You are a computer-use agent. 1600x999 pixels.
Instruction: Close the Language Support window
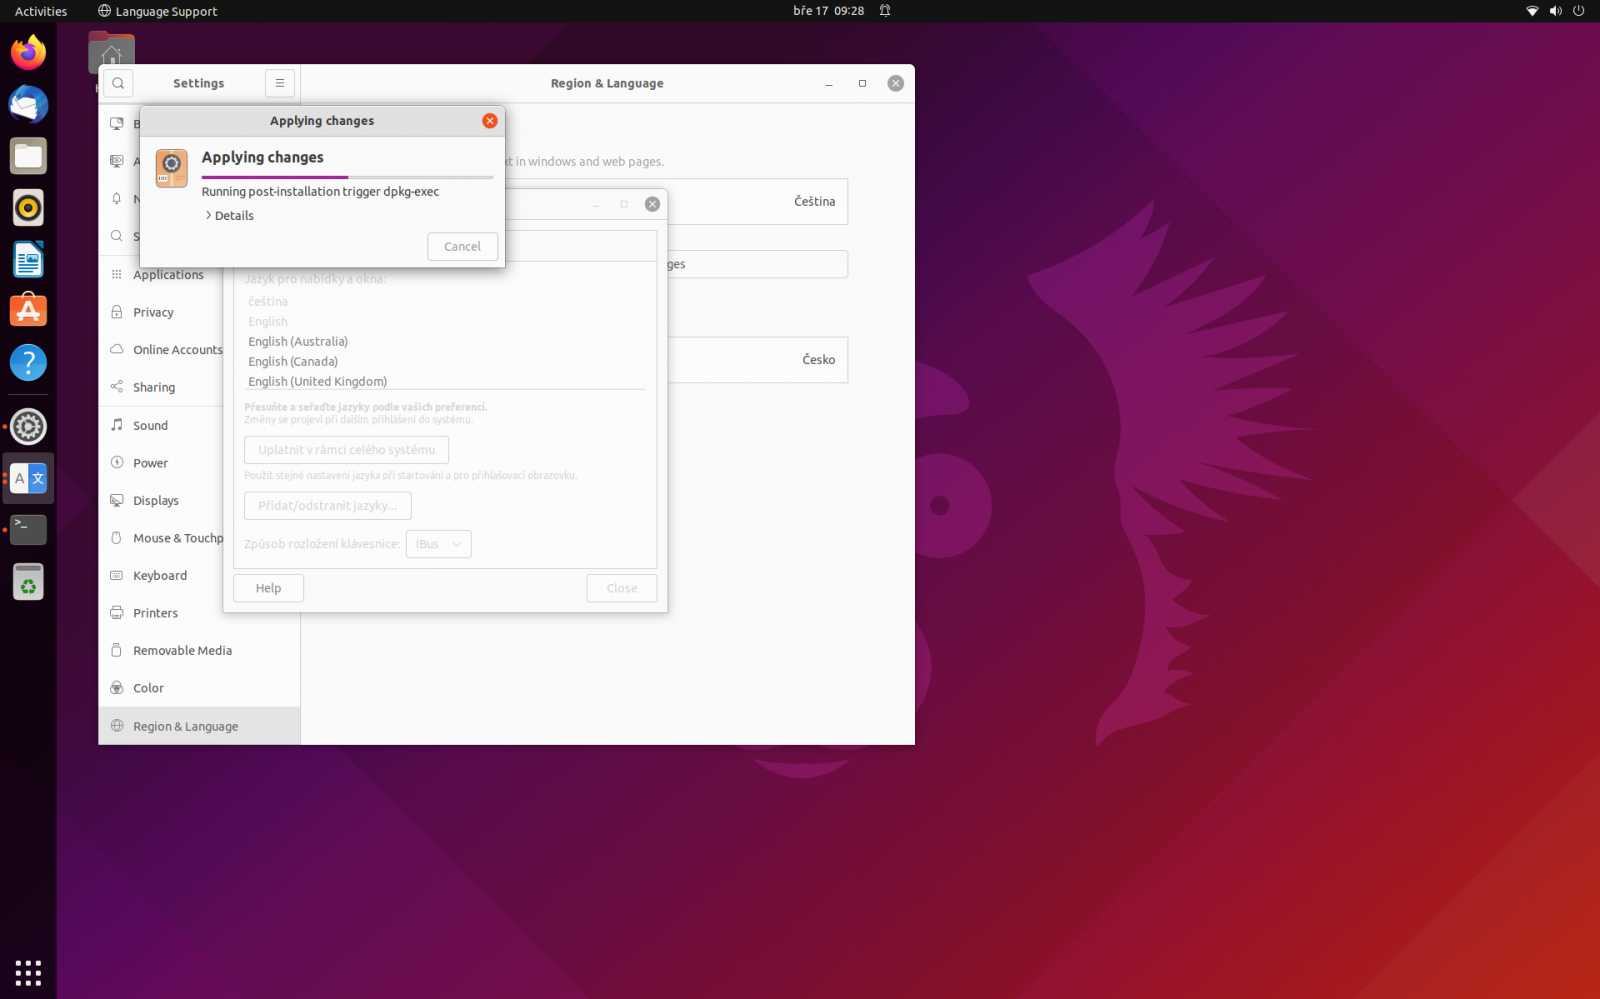click(652, 204)
